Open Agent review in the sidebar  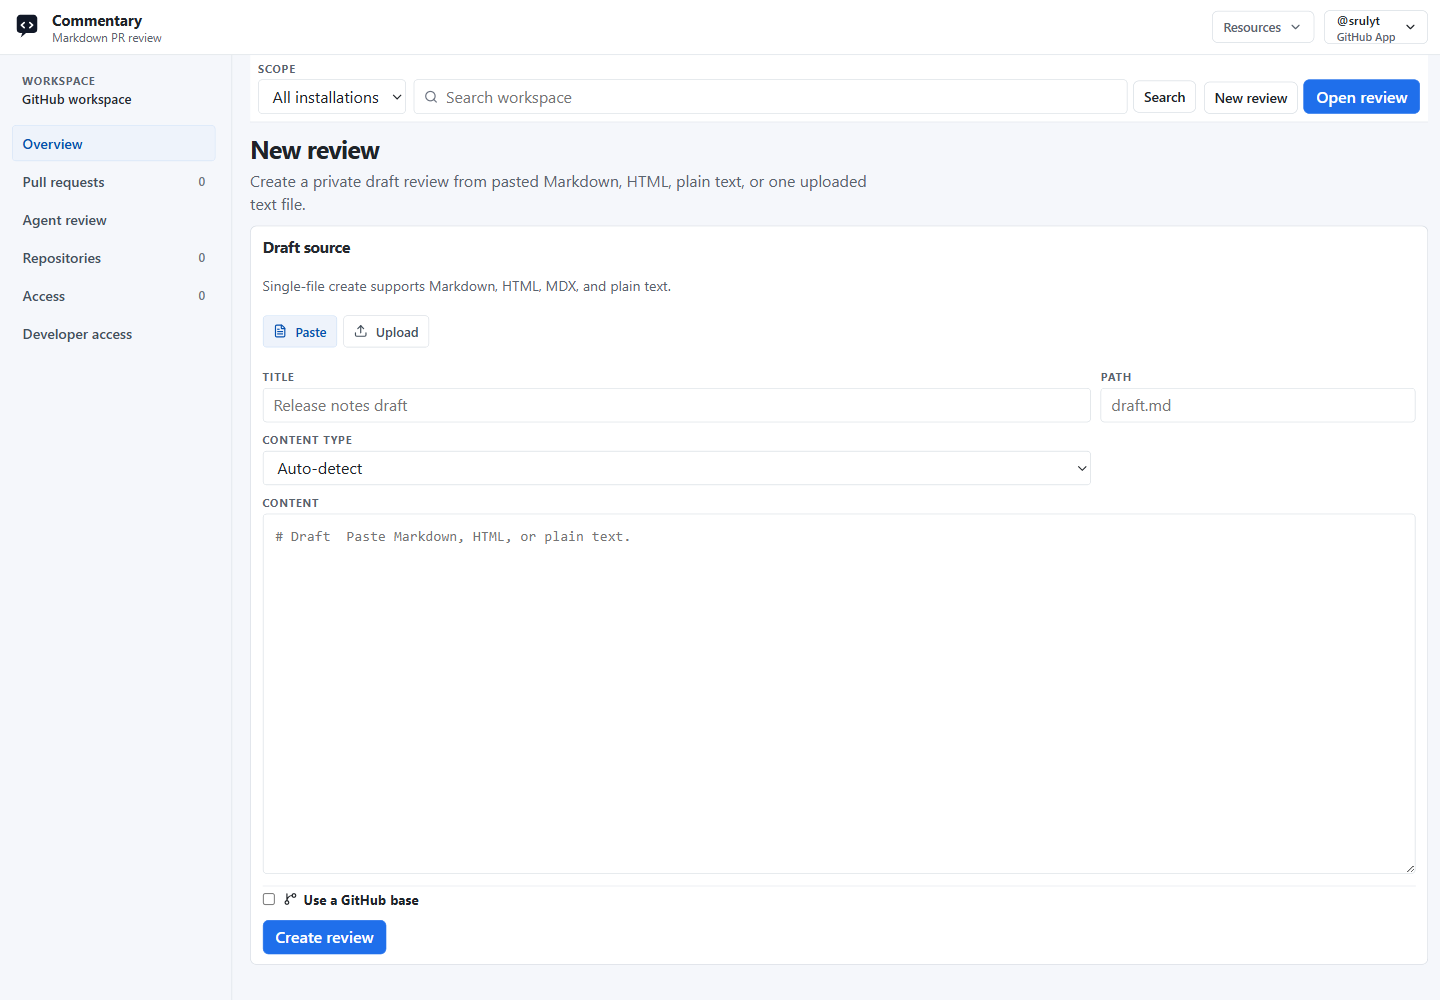(x=114, y=220)
